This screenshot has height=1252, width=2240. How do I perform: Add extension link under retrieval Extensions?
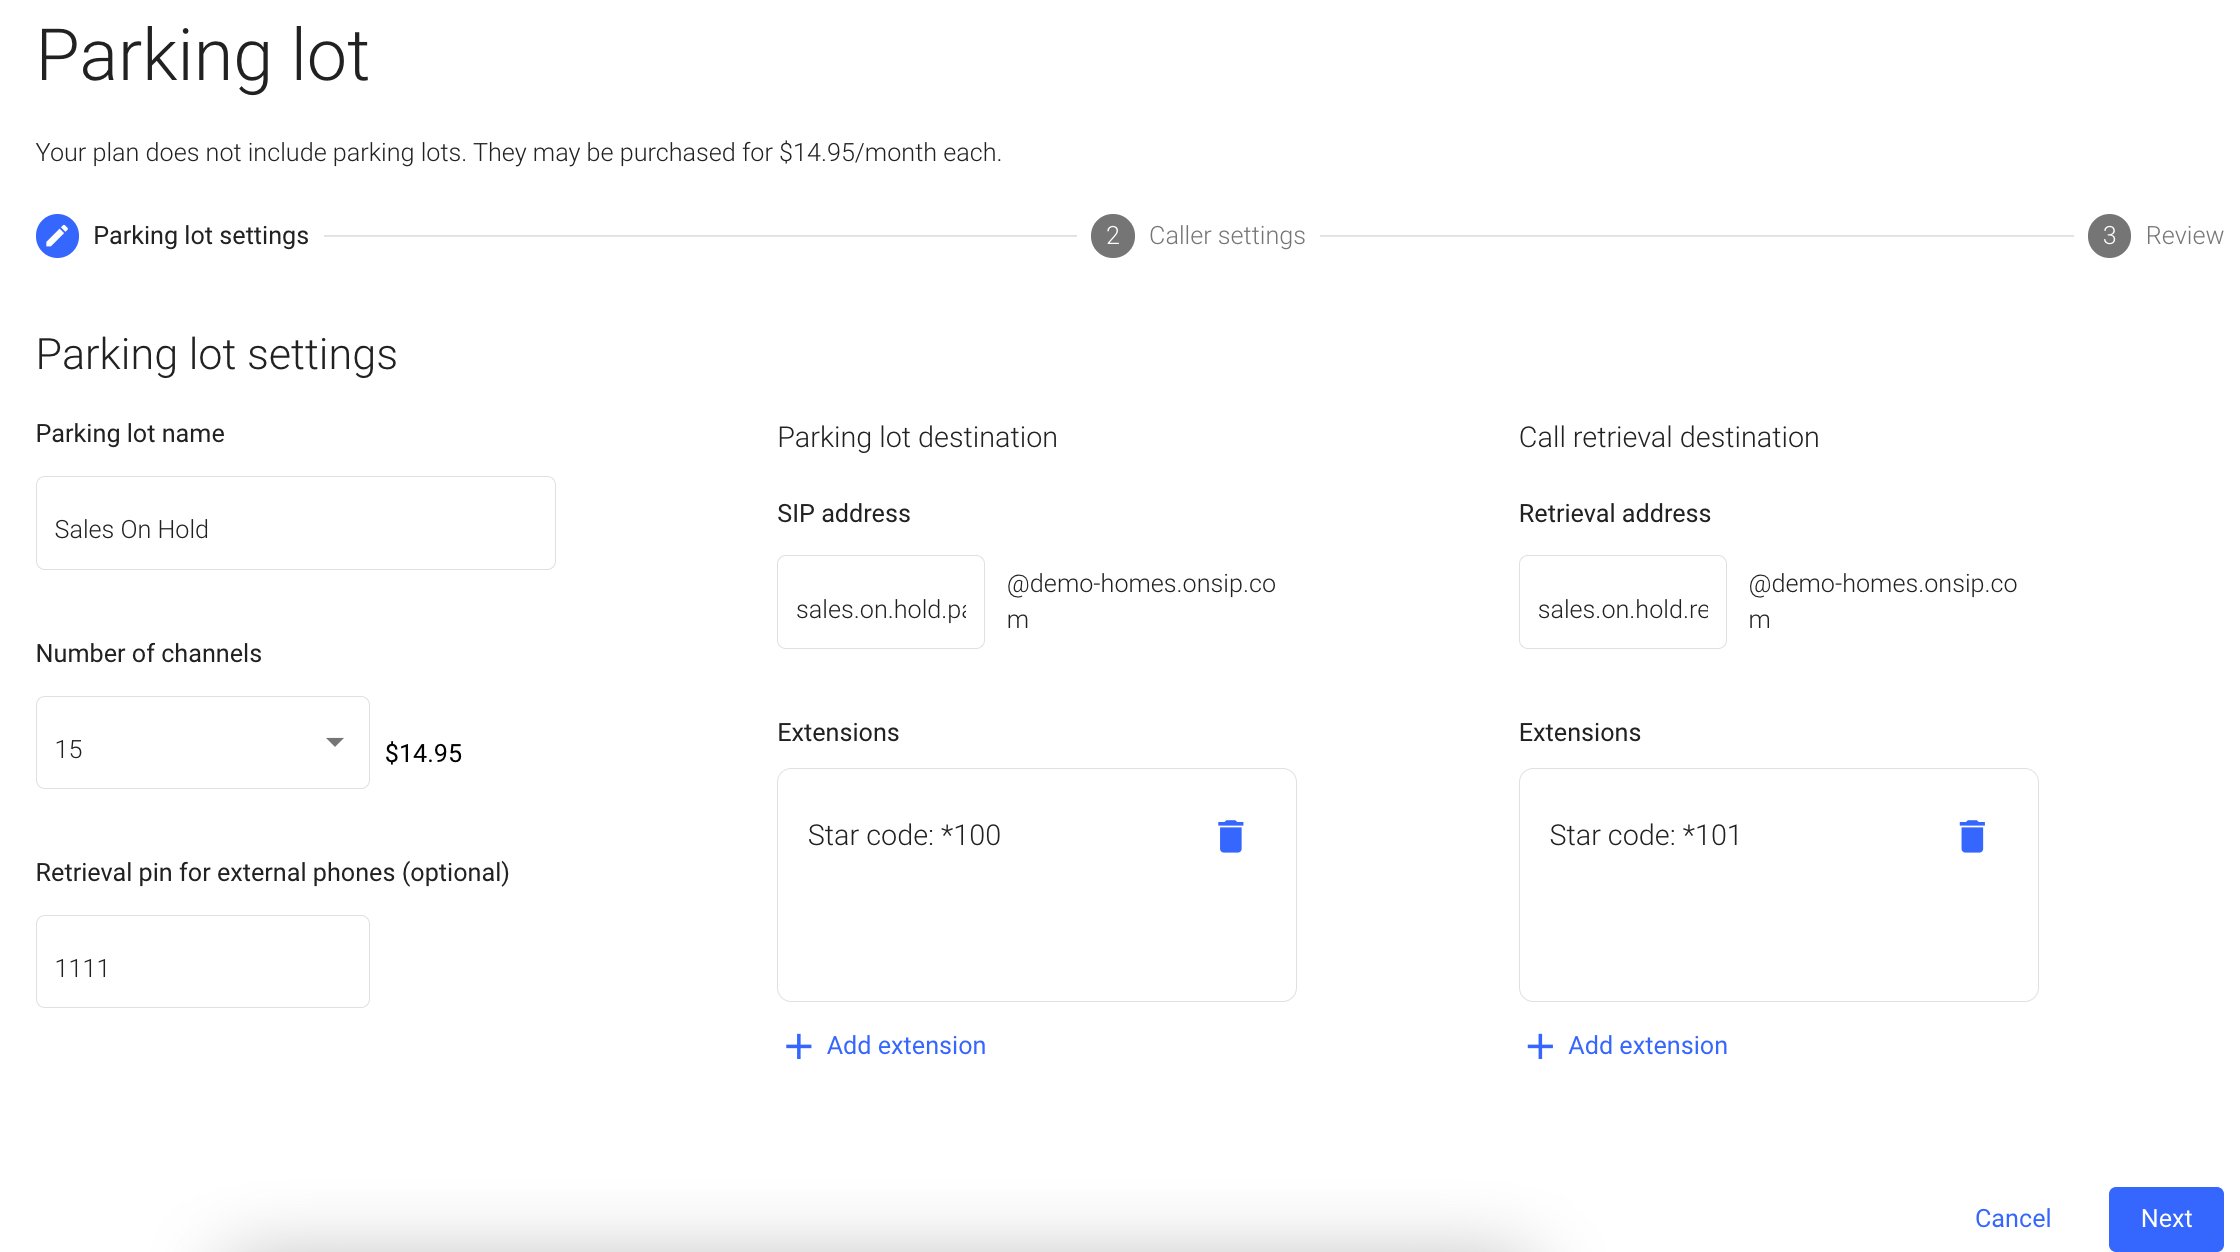click(1626, 1046)
